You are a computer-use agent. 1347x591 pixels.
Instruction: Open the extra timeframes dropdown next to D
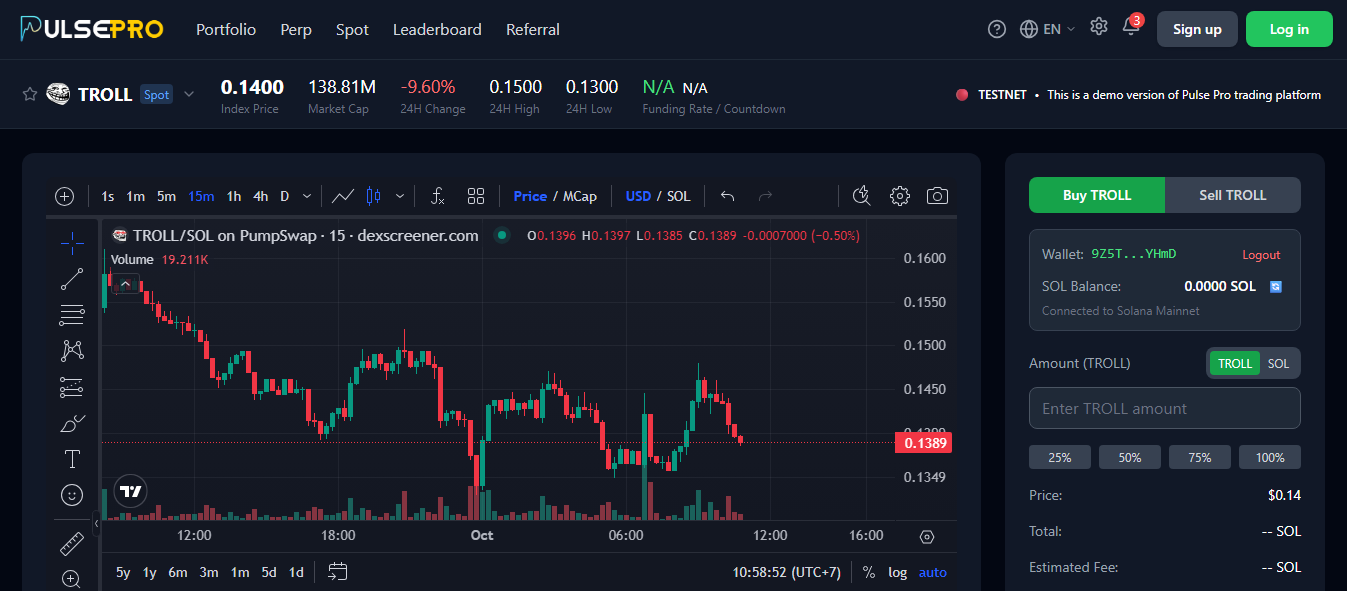click(x=306, y=196)
